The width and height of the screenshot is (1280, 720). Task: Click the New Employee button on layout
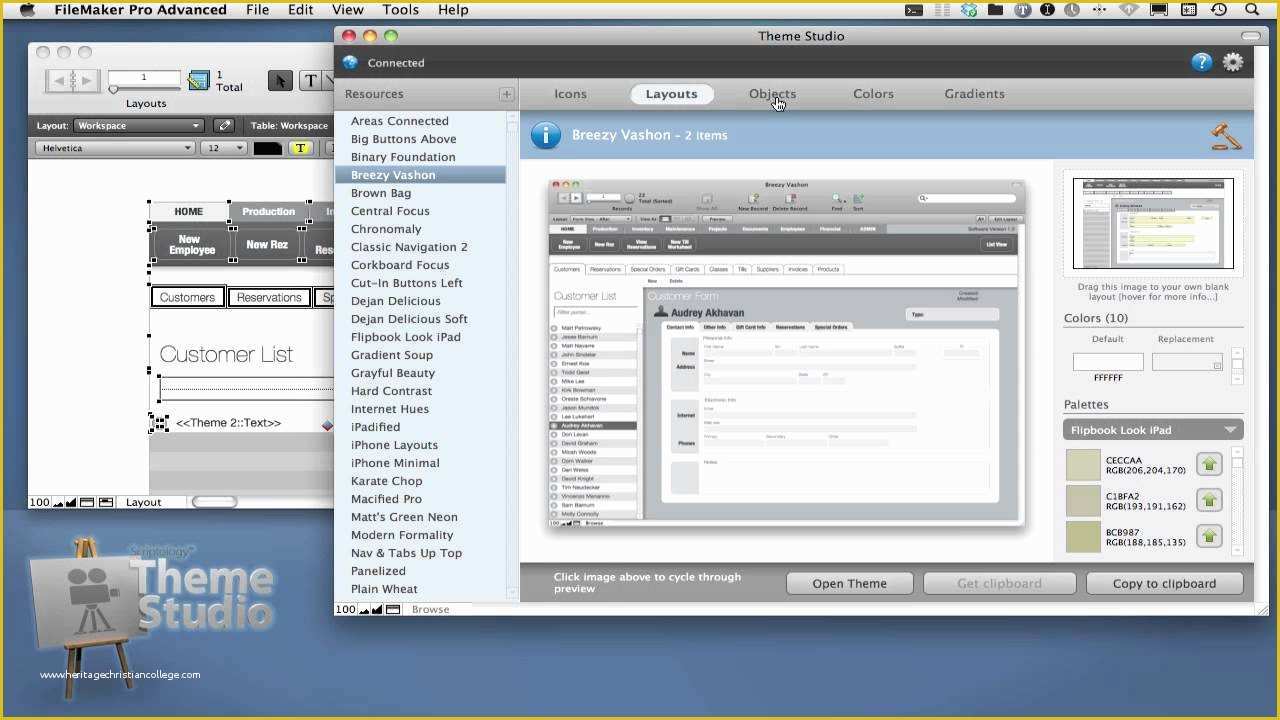point(191,245)
